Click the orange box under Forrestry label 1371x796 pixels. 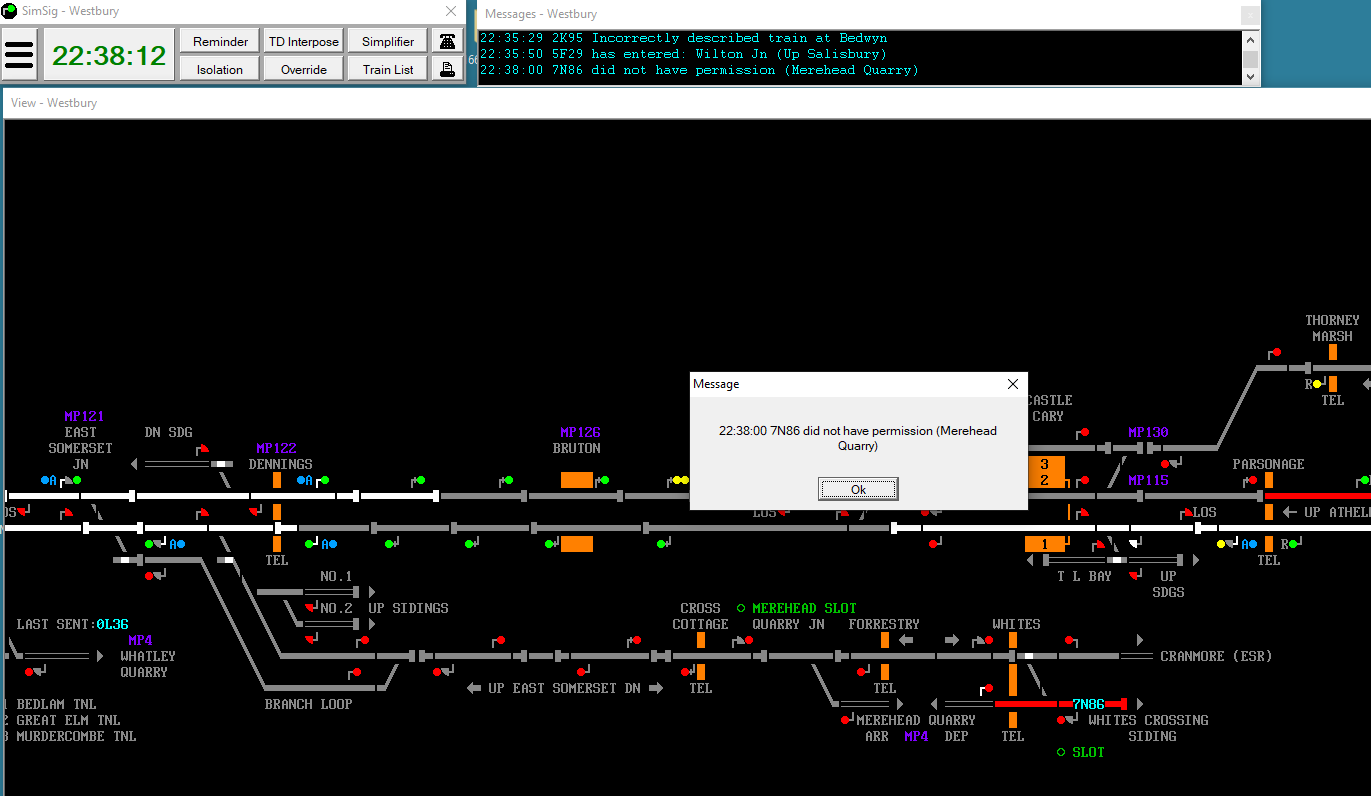885,640
